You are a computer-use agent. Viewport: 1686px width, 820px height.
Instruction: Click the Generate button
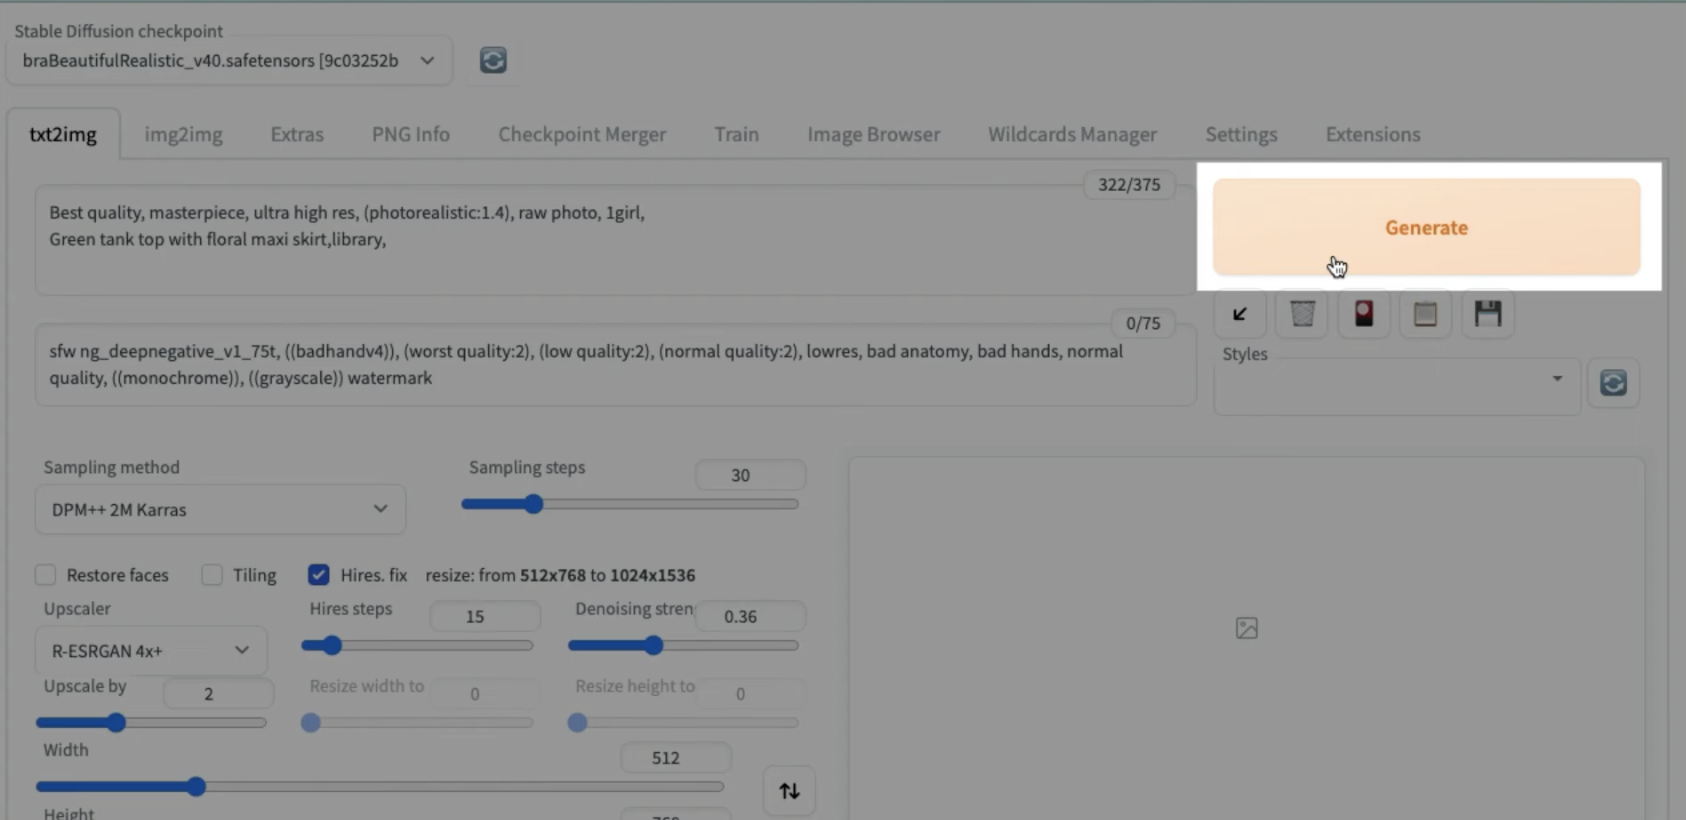(1426, 227)
